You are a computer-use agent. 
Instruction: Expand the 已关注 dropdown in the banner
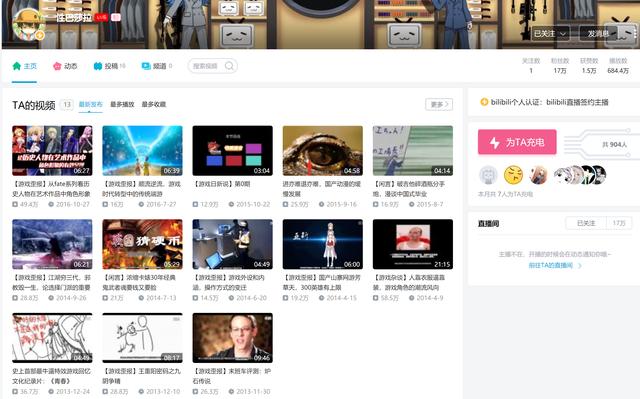tap(550, 33)
